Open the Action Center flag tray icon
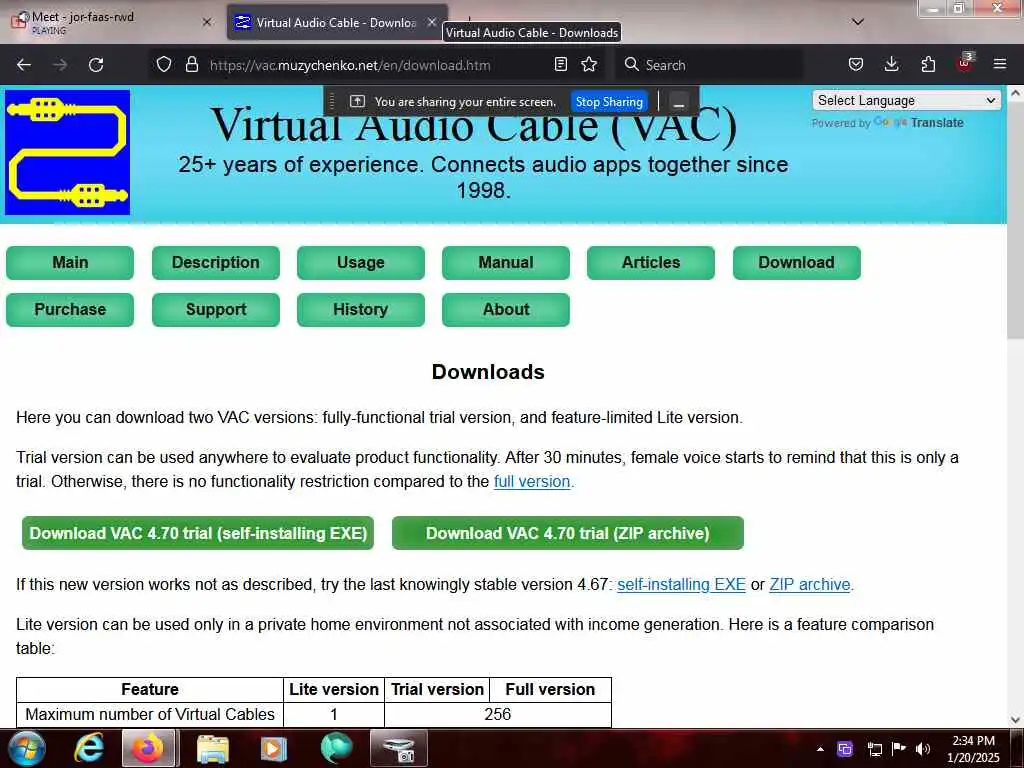 coord(899,749)
